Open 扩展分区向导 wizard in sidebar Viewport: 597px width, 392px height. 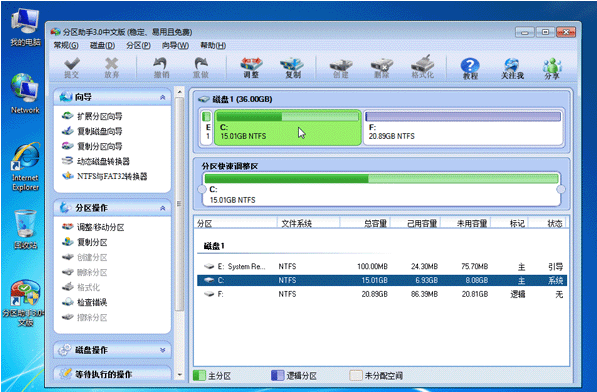click(x=92, y=116)
